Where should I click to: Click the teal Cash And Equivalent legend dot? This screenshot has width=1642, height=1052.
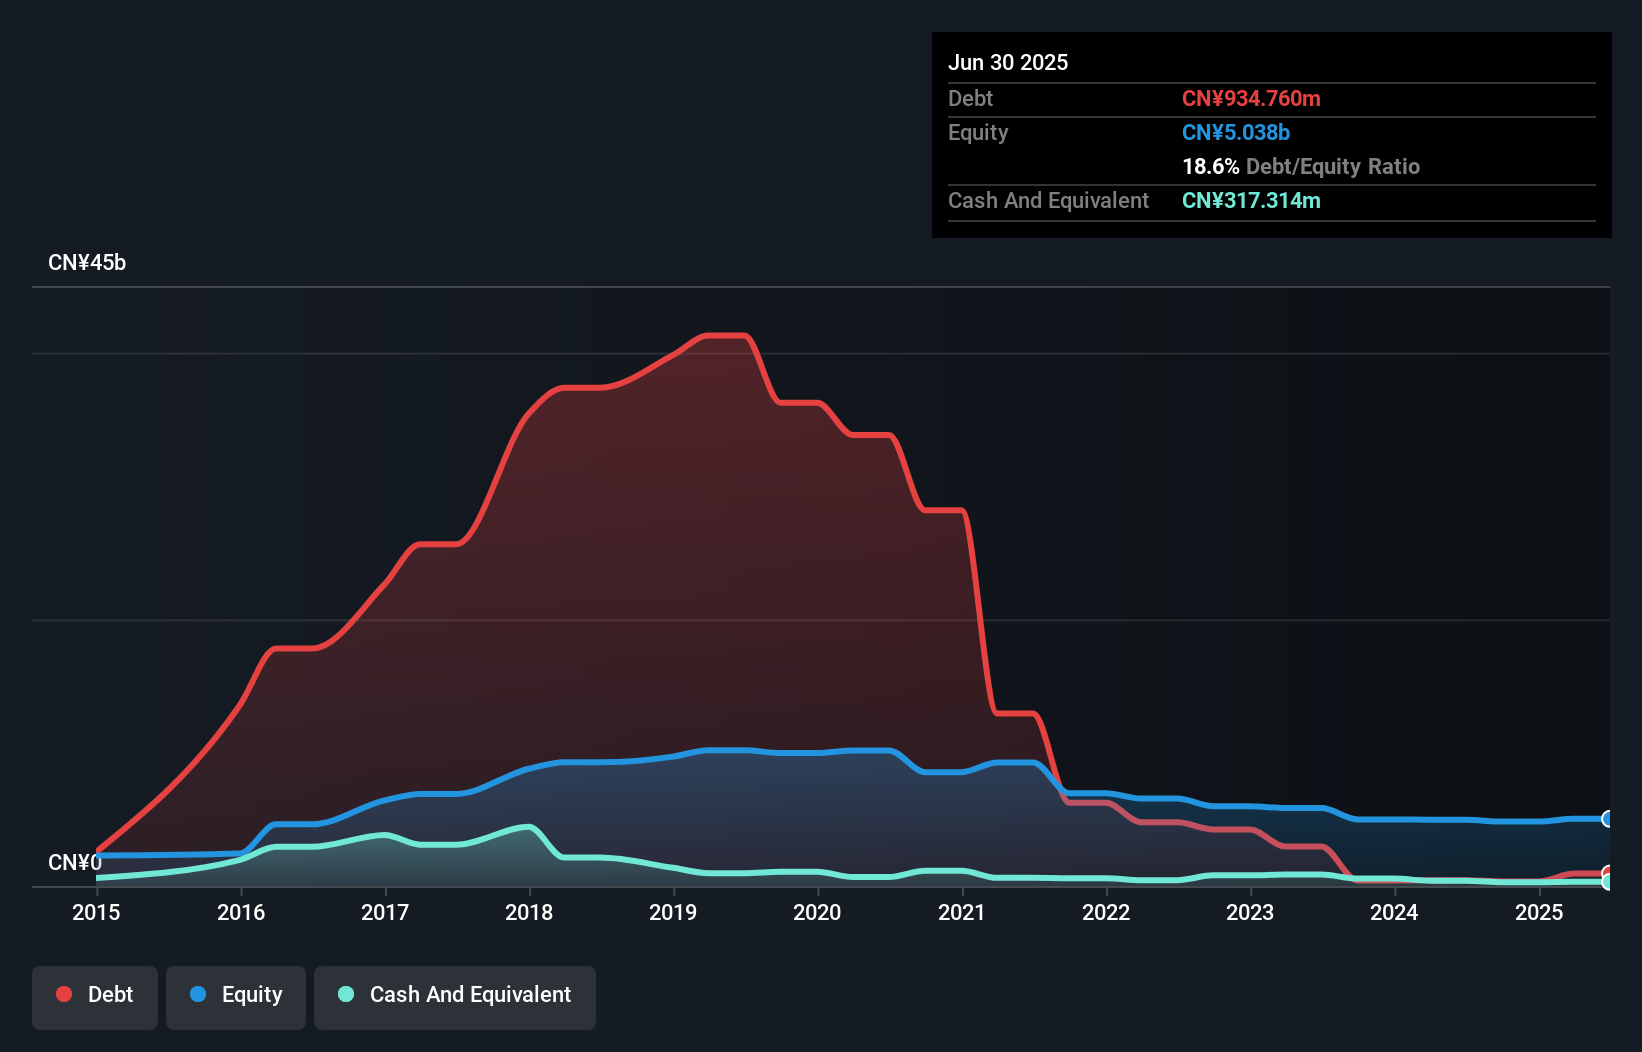pyautogui.click(x=345, y=994)
